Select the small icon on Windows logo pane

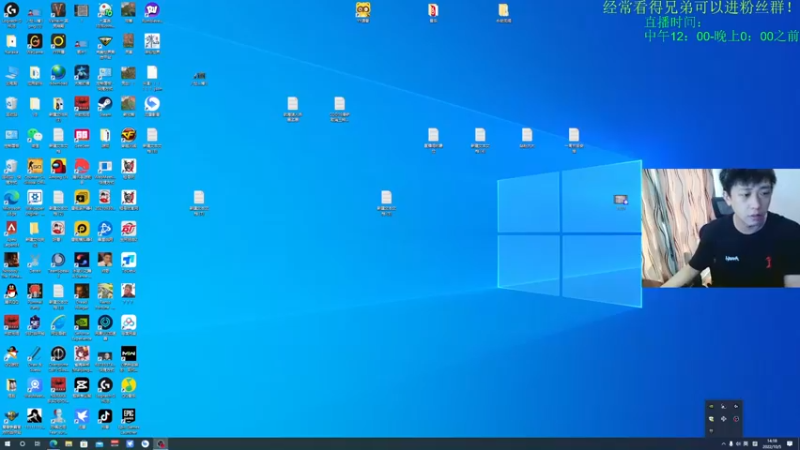(x=620, y=199)
